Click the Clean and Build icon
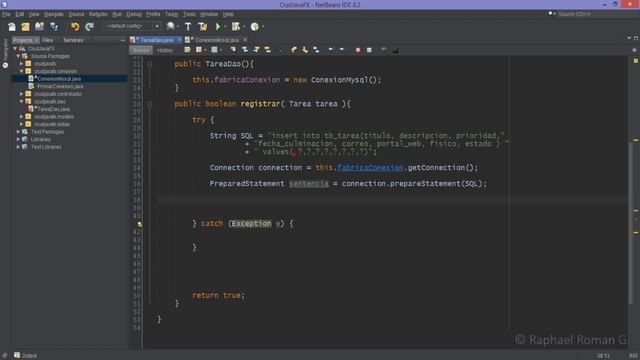 (x=202, y=27)
